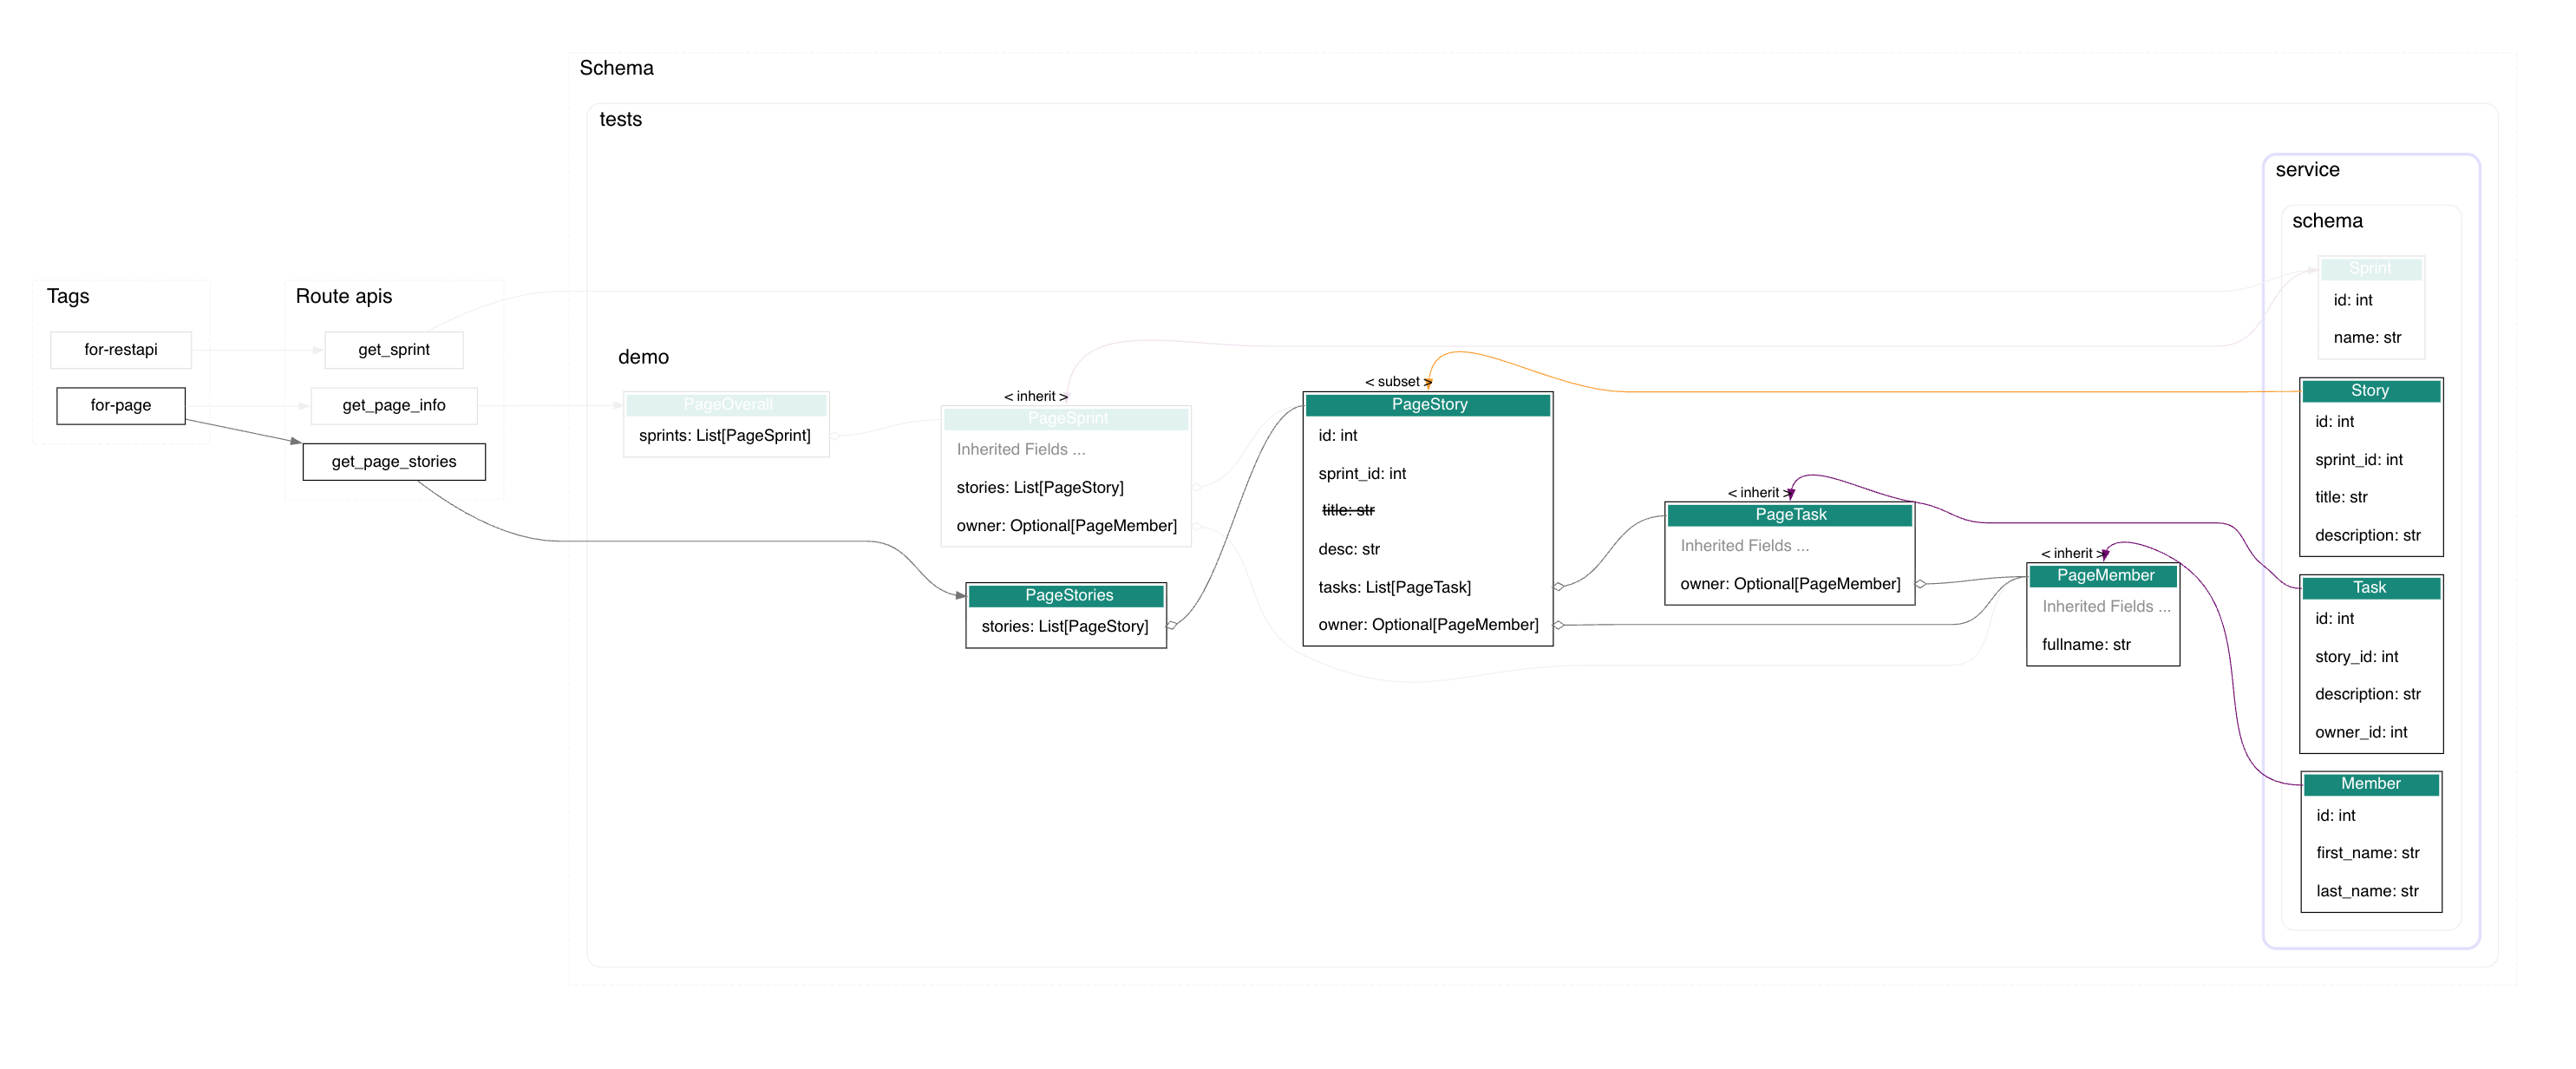Expand Inherited Fields in PageTask

(1744, 545)
